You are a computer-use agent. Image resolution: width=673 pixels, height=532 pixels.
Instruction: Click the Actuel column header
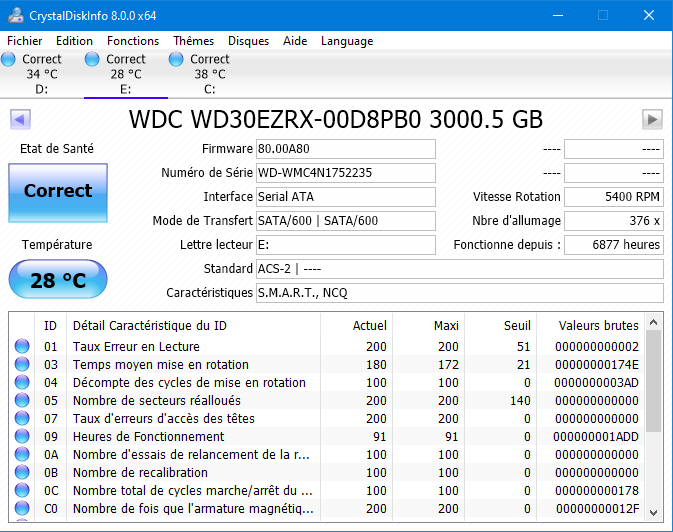356,325
